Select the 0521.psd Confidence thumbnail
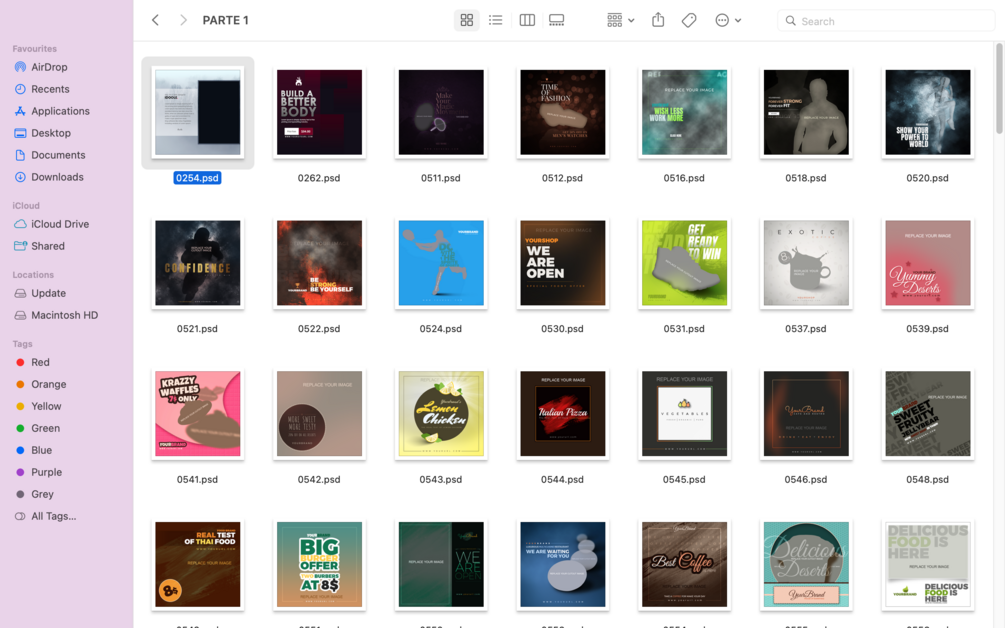Viewport: 1005px width, 628px height. [197, 263]
